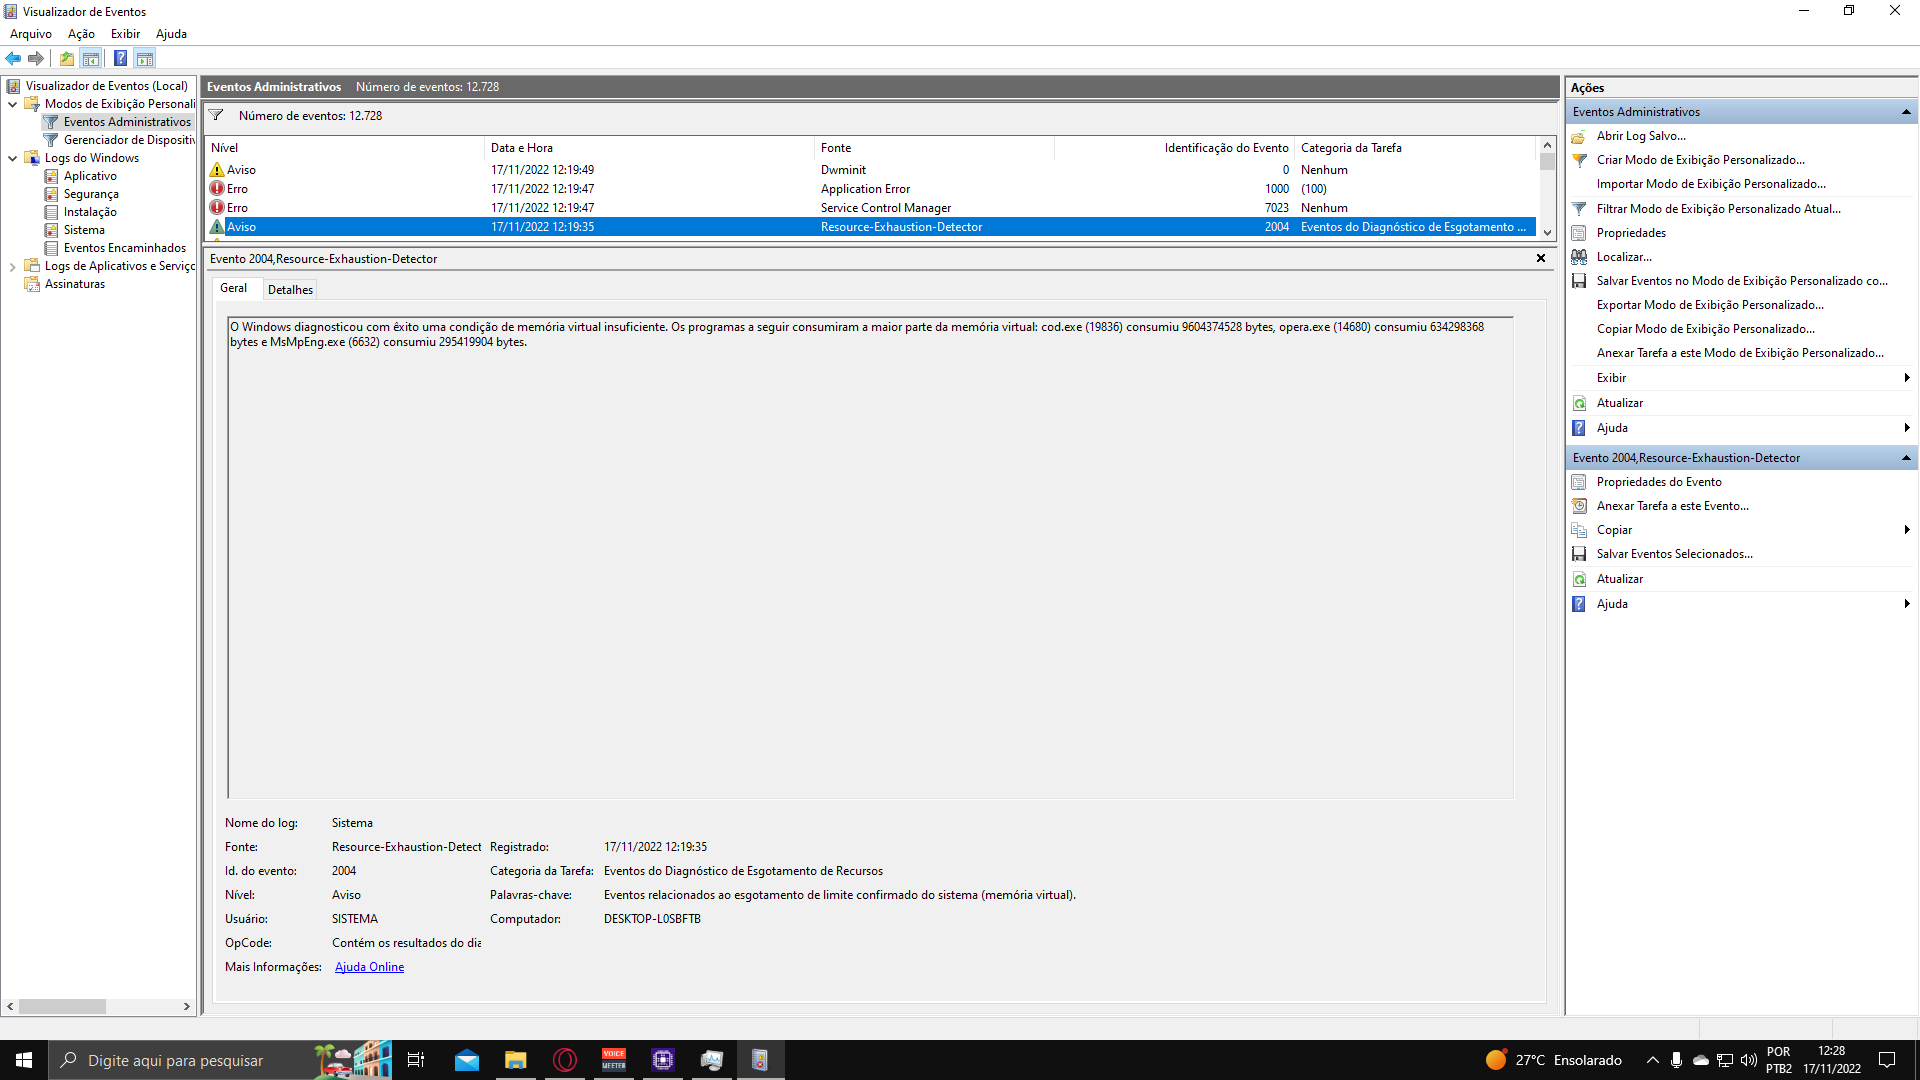
Task: Sort by the Data e Hora column header
Action: [649, 148]
